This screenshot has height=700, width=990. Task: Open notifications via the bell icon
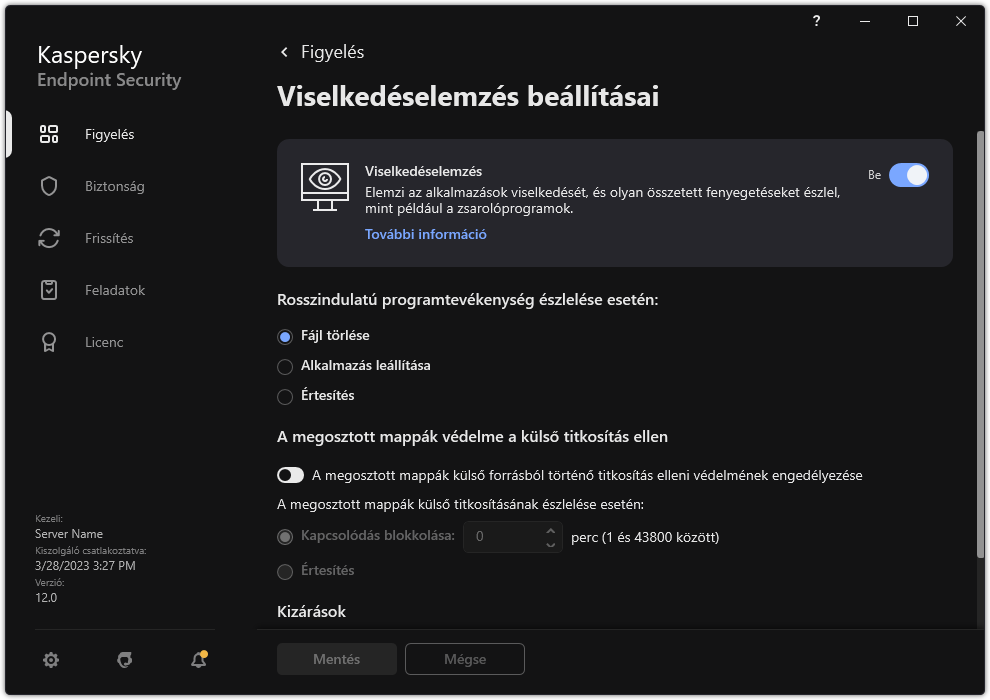[x=197, y=660]
